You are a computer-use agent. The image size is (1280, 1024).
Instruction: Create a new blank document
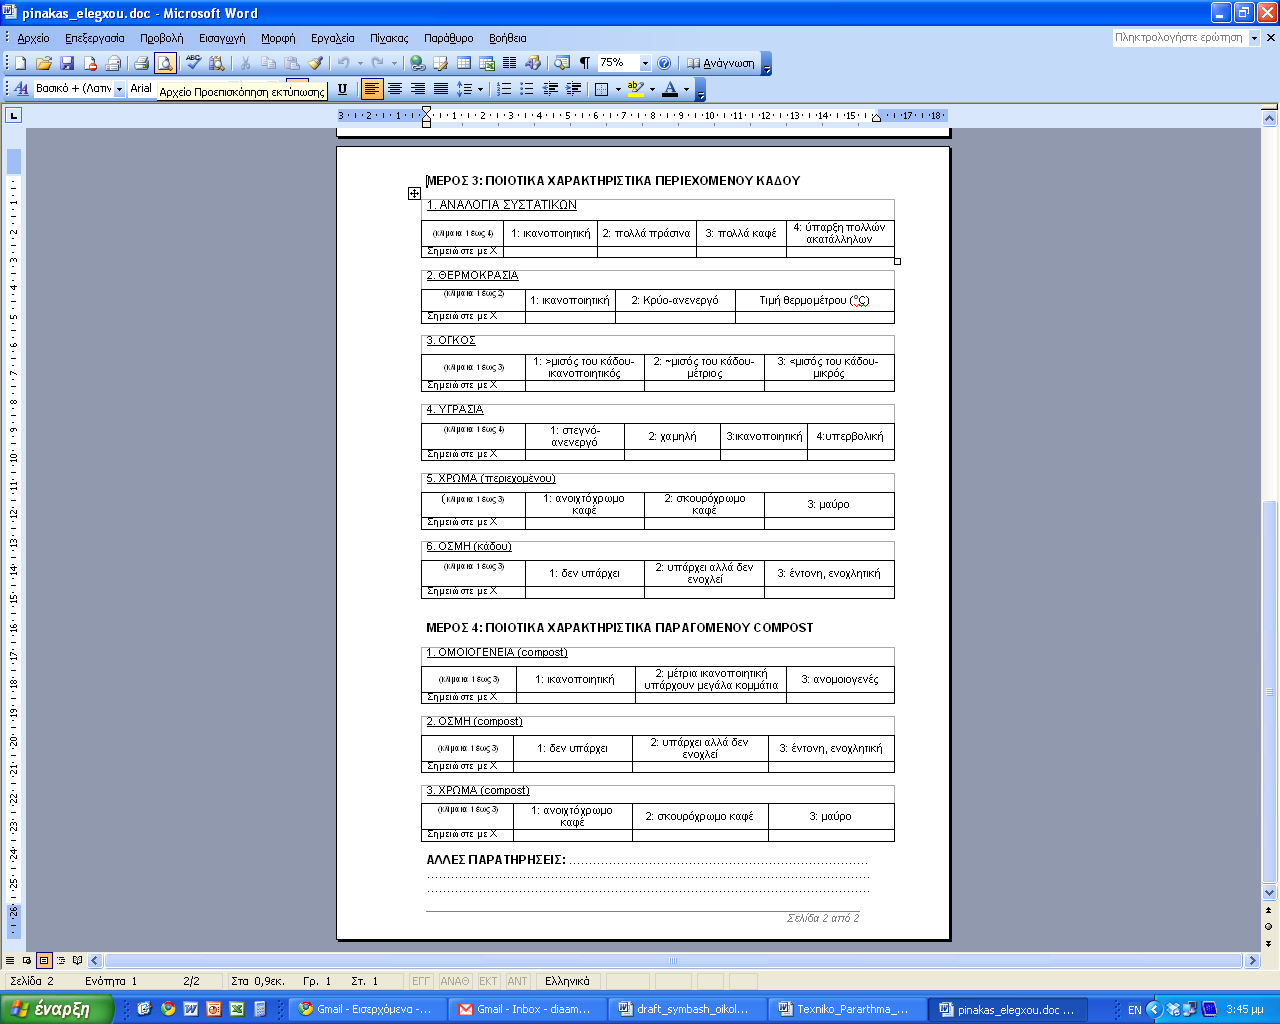point(20,63)
